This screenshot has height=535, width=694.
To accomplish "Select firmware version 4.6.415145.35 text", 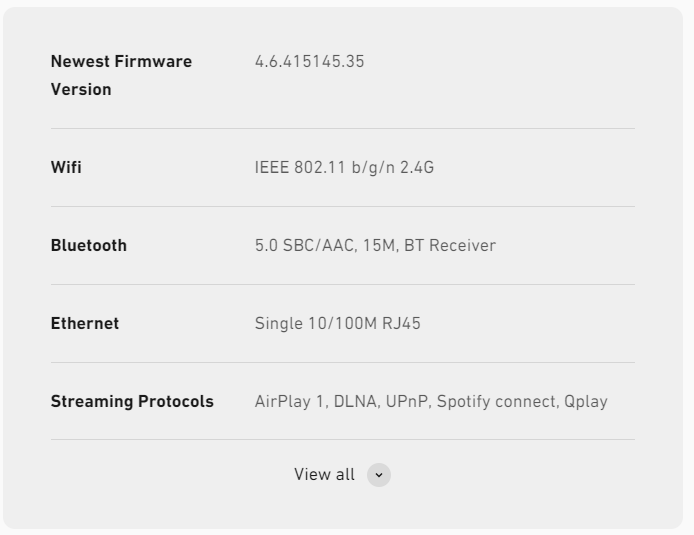I will pyautogui.click(x=309, y=62).
